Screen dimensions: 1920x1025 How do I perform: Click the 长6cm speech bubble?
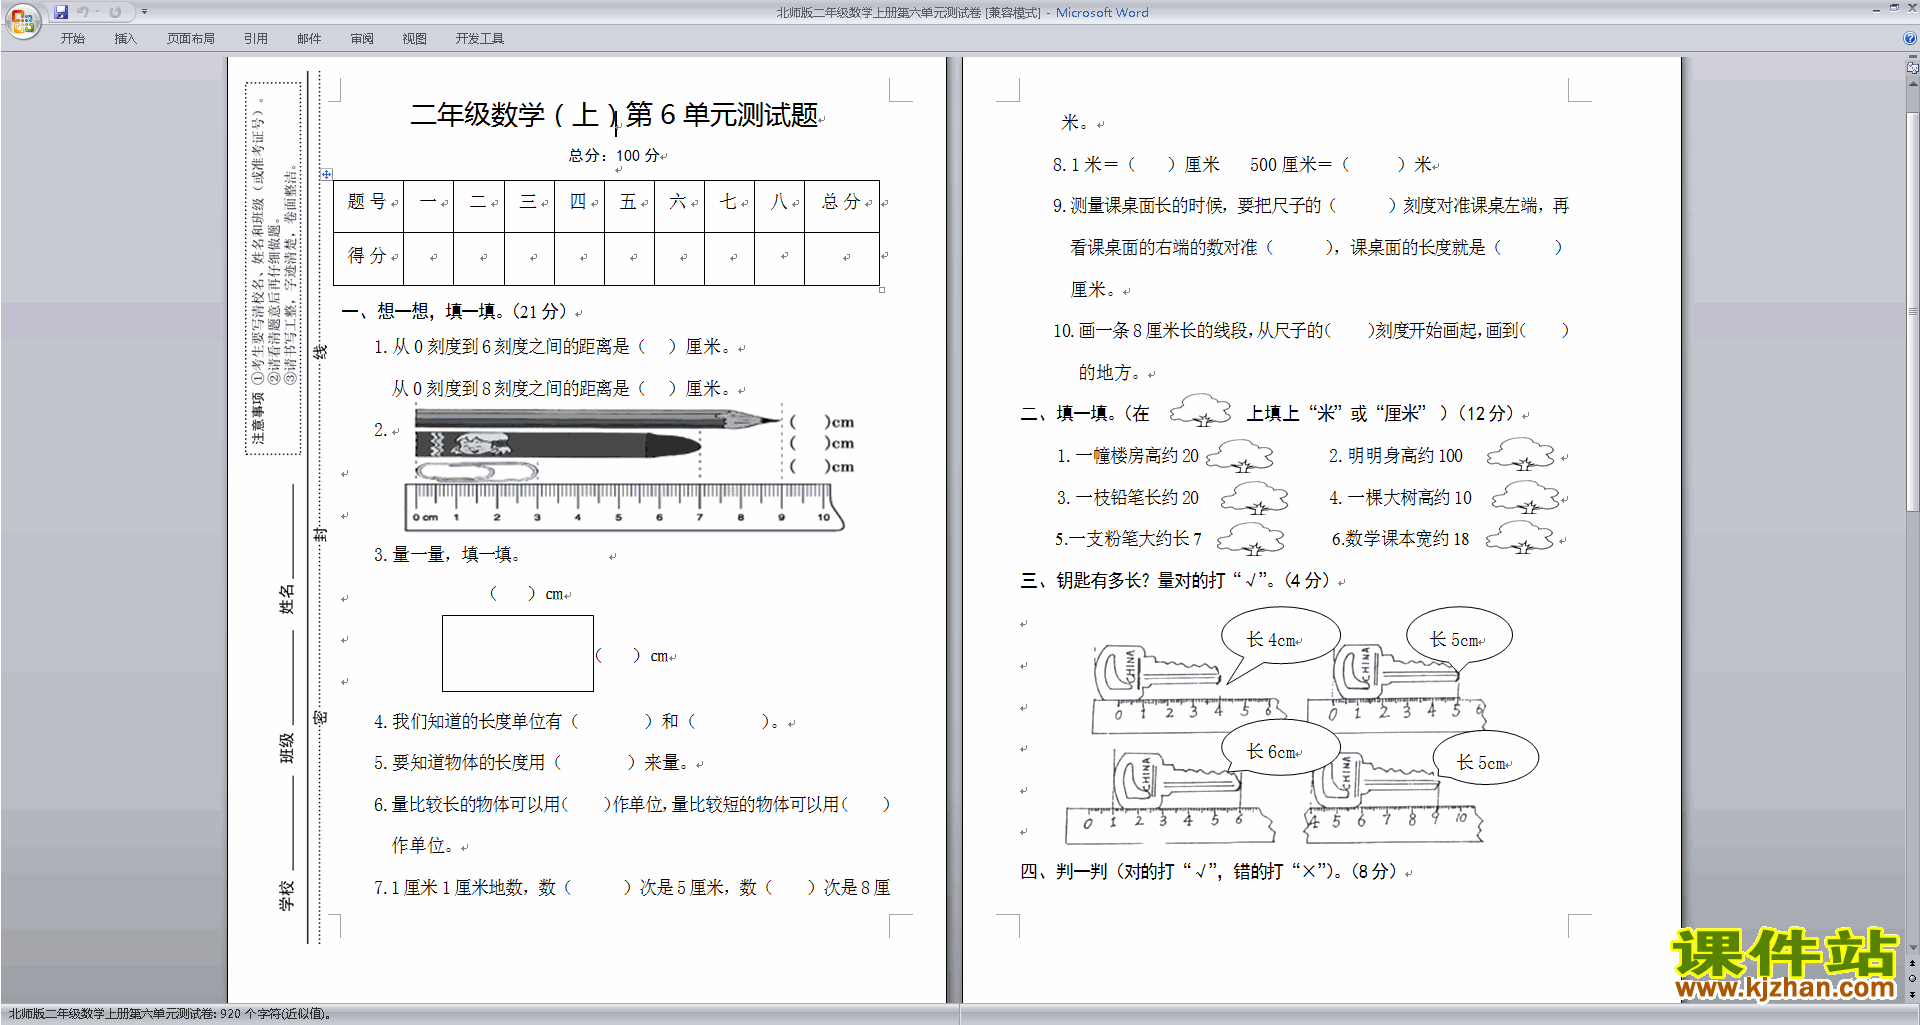point(1279,748)
